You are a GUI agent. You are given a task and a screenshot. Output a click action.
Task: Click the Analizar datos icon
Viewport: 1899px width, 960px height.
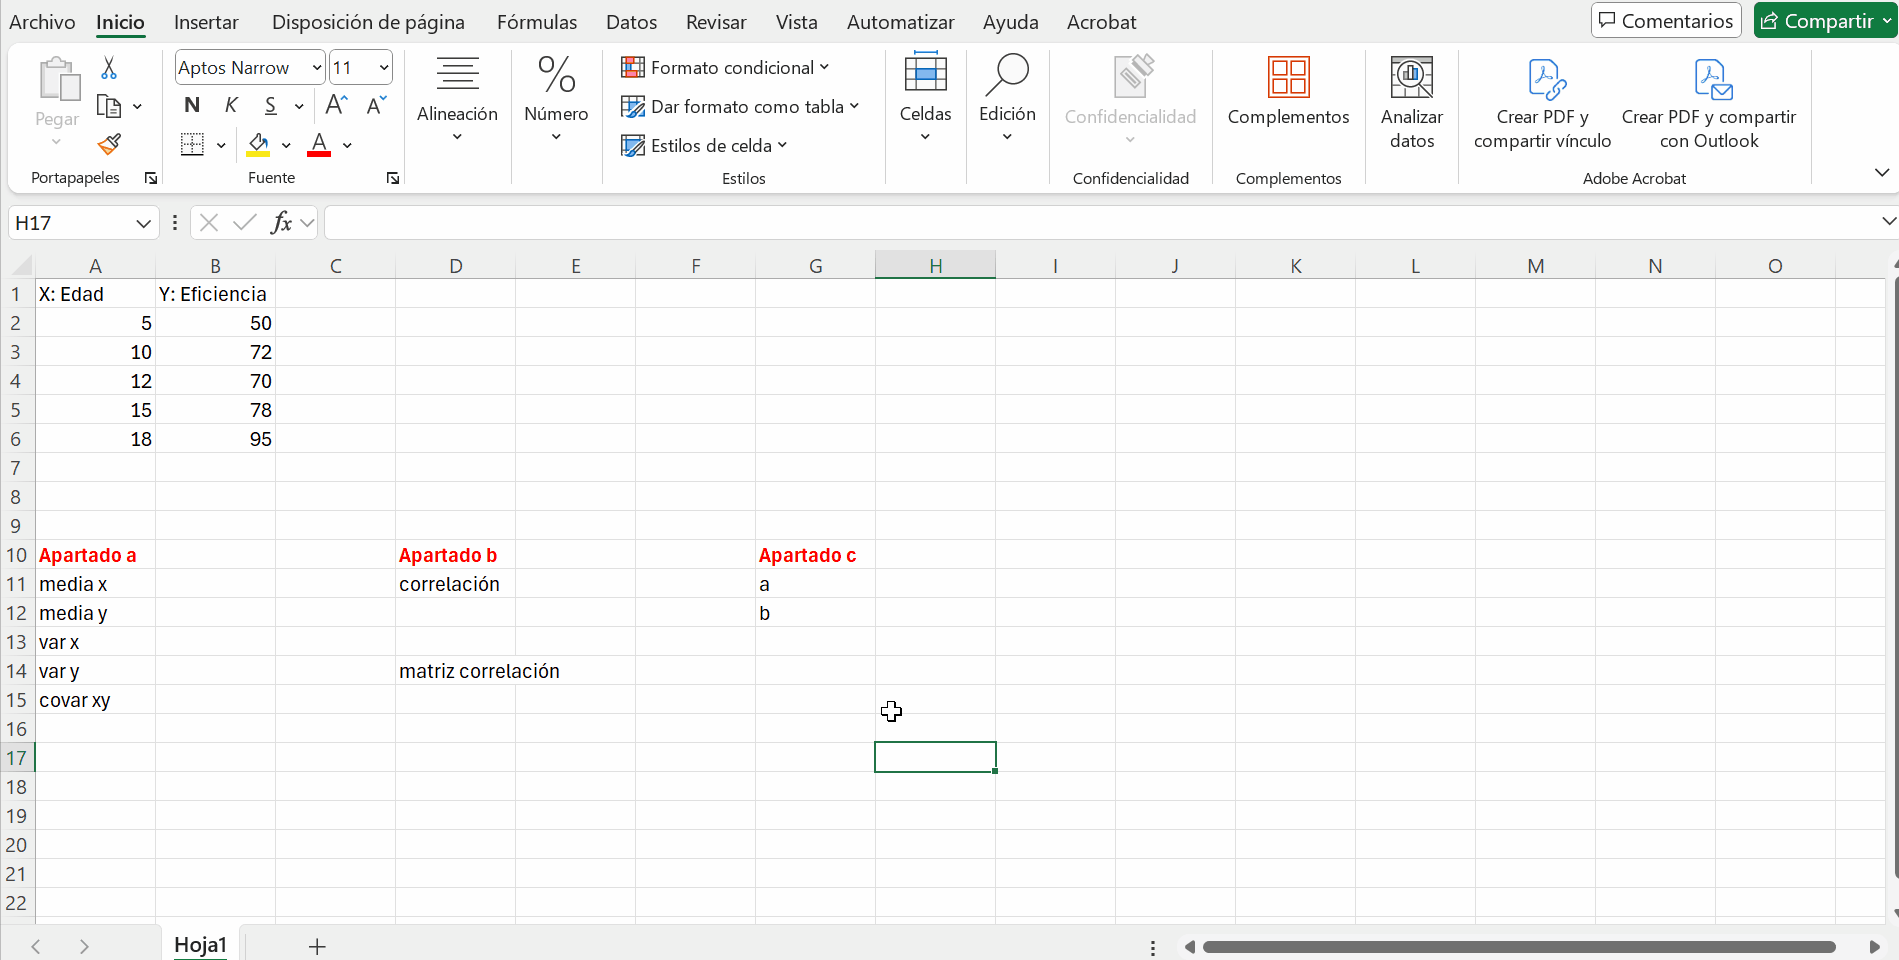1411,100
